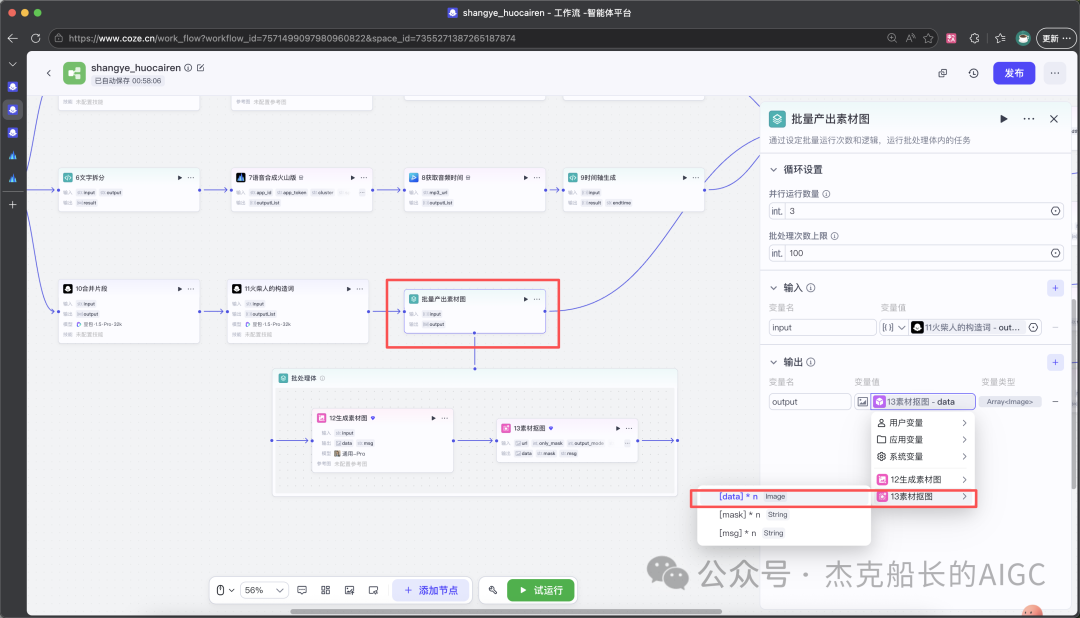Open variable picker for 并行运行数量
Screen dimensions: 1080x618
(1055, 212)
